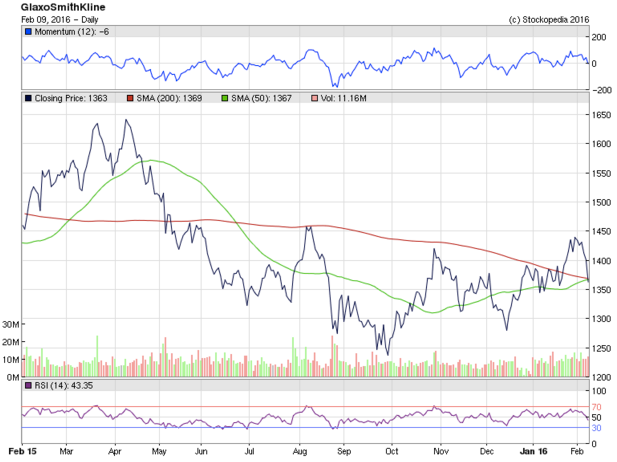The height and width of the screenshot is (462, 617).
Task: Click the 10M volume axis label
Action: click(x=11, y=360)
